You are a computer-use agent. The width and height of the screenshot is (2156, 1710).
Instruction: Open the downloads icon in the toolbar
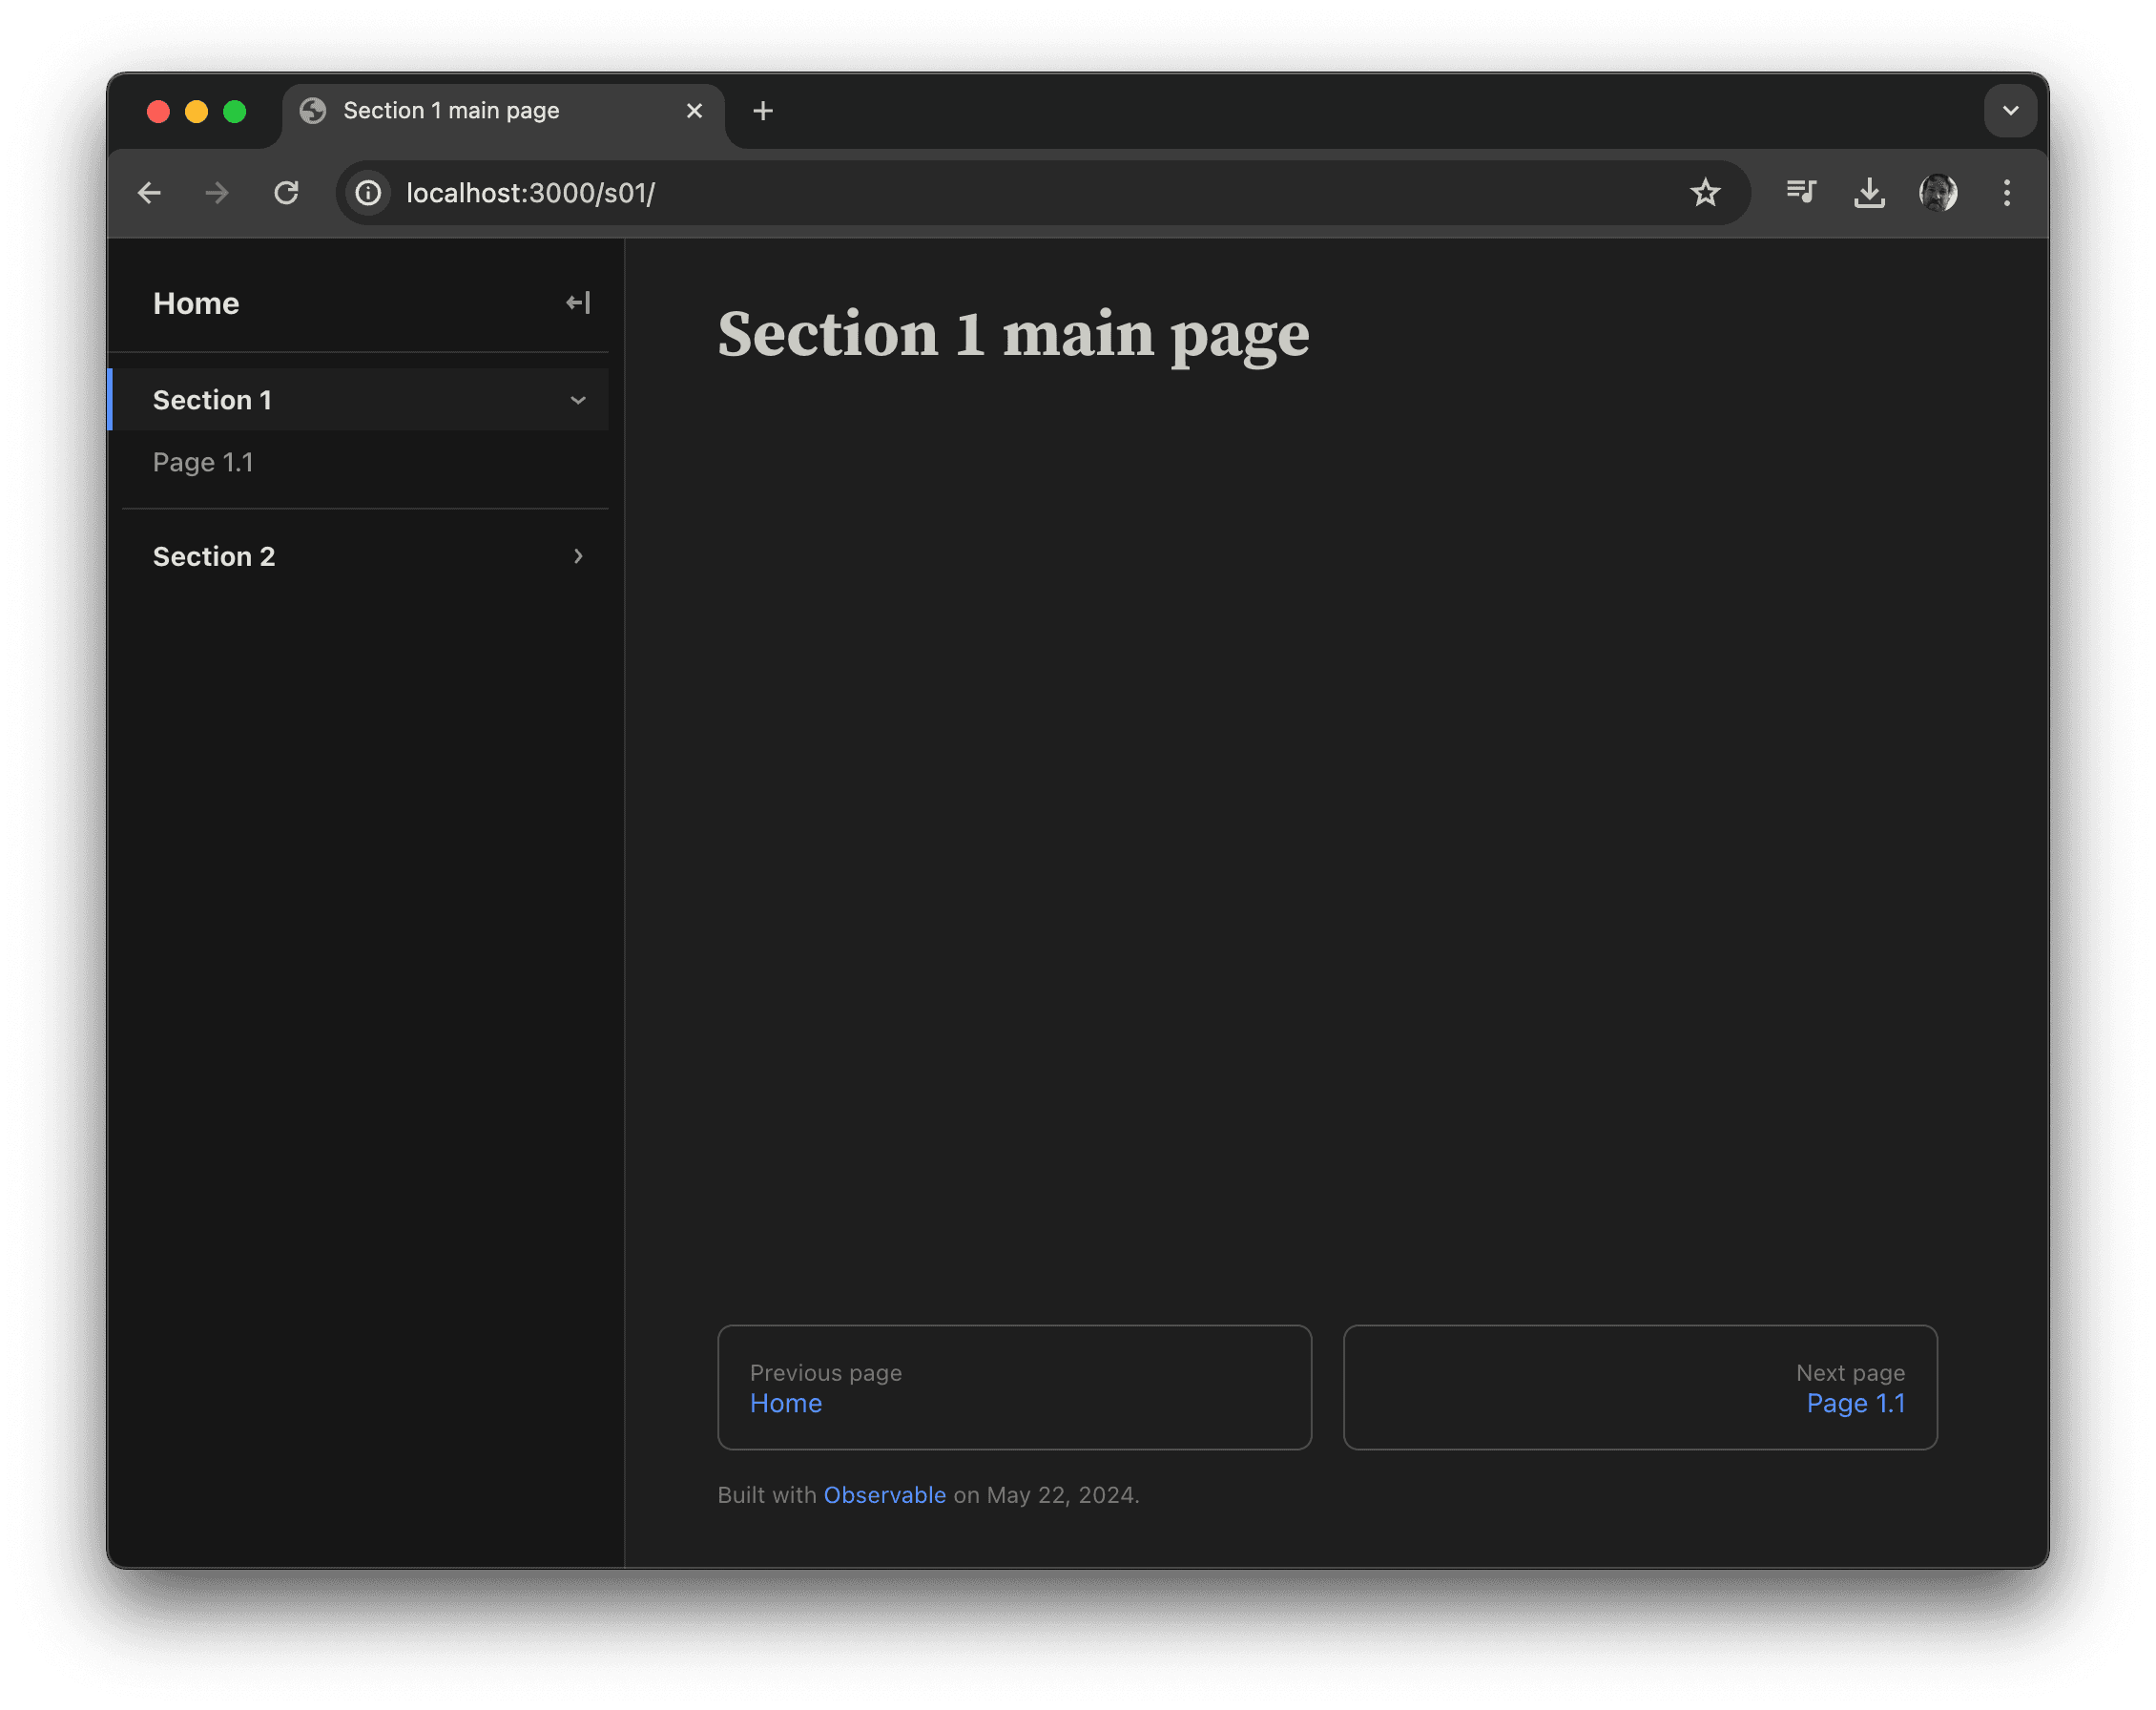1869,192
